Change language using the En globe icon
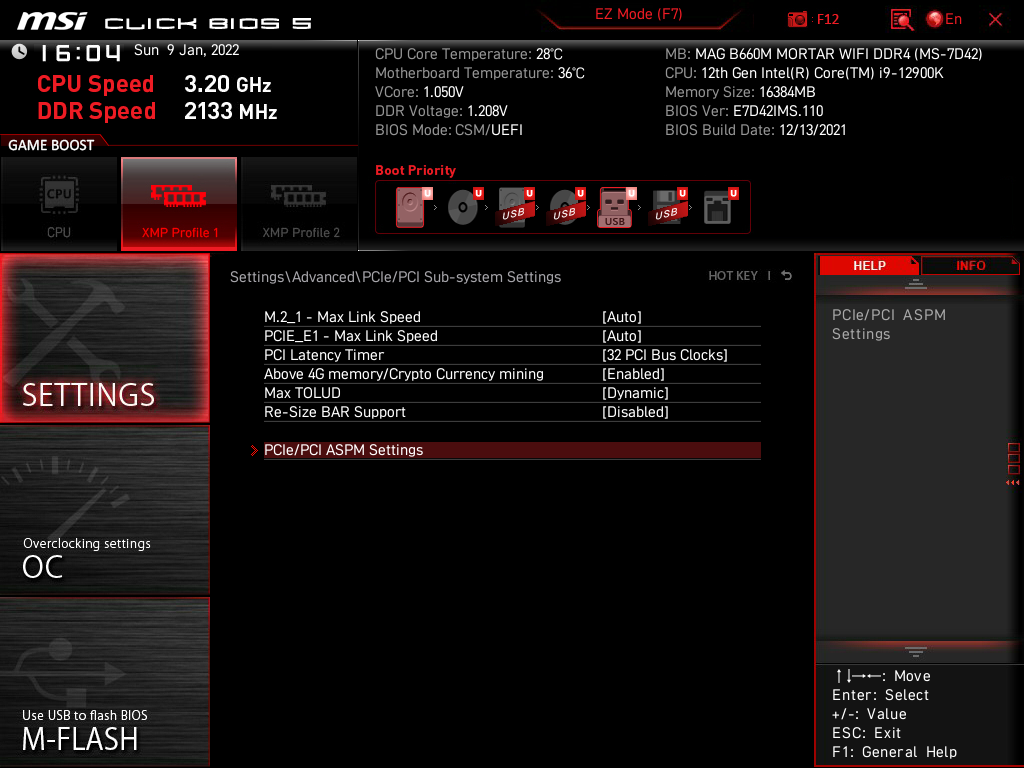The width and height of the screenshot is (1024, 768). coord(944,20)
